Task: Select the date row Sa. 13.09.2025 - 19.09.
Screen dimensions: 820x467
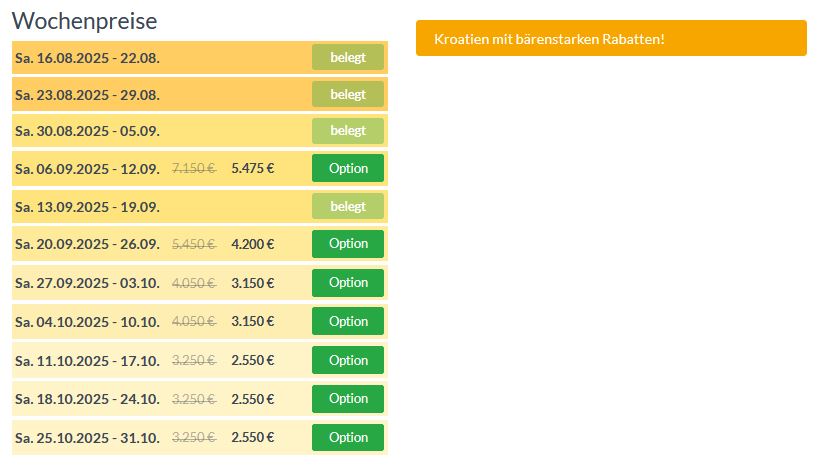Action: coord(87,207)
